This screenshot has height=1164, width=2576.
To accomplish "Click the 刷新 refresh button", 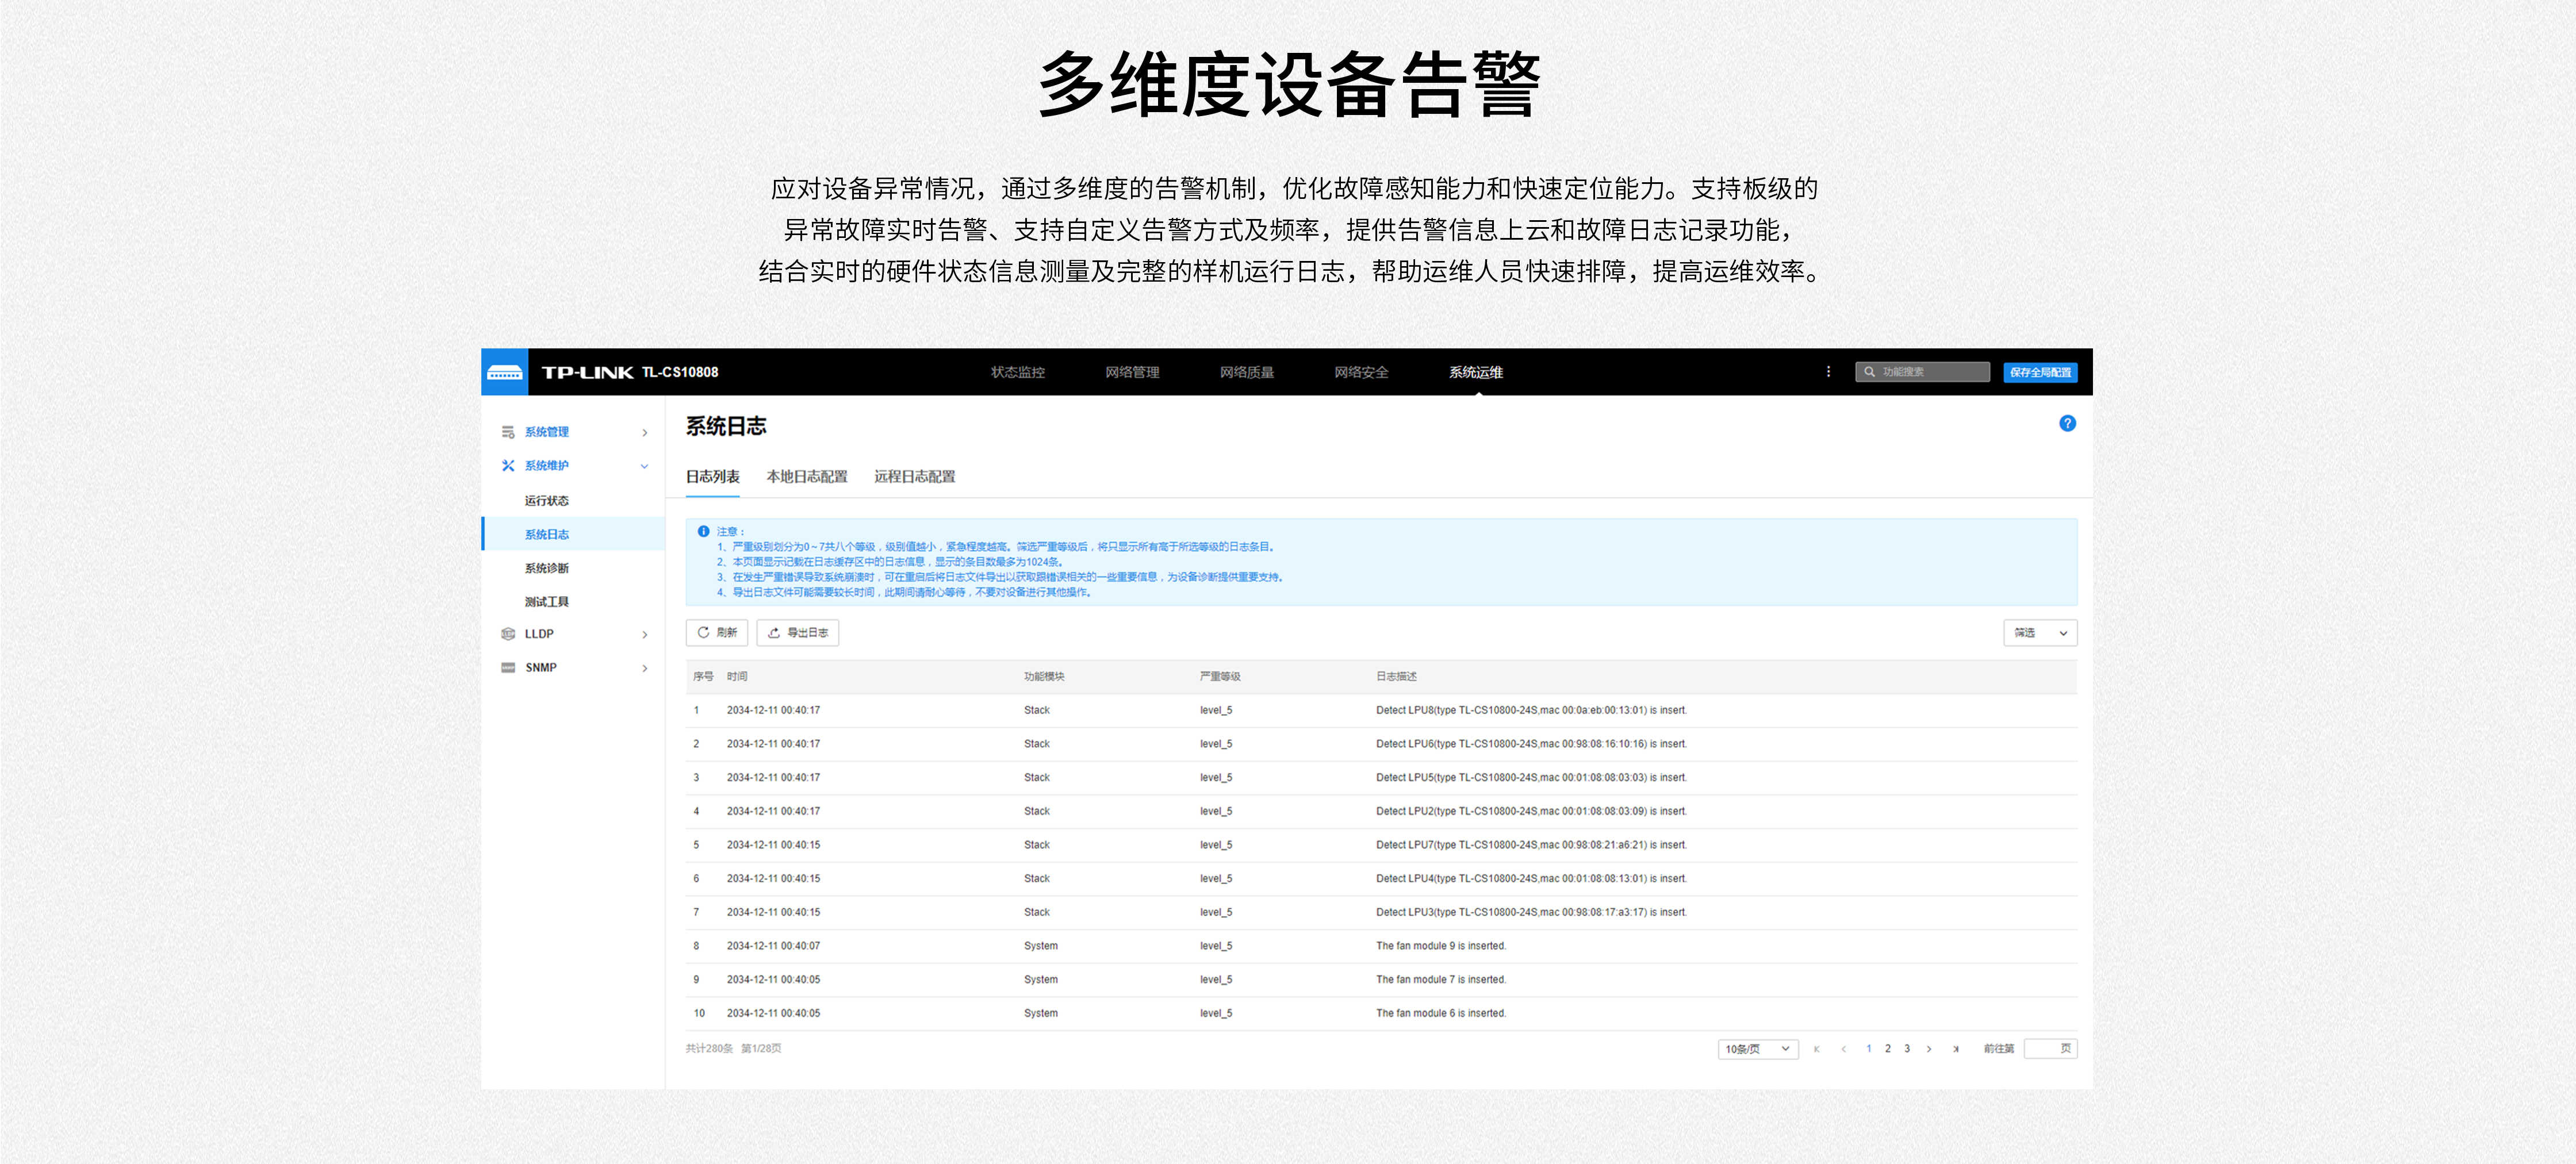I will 716,633.
